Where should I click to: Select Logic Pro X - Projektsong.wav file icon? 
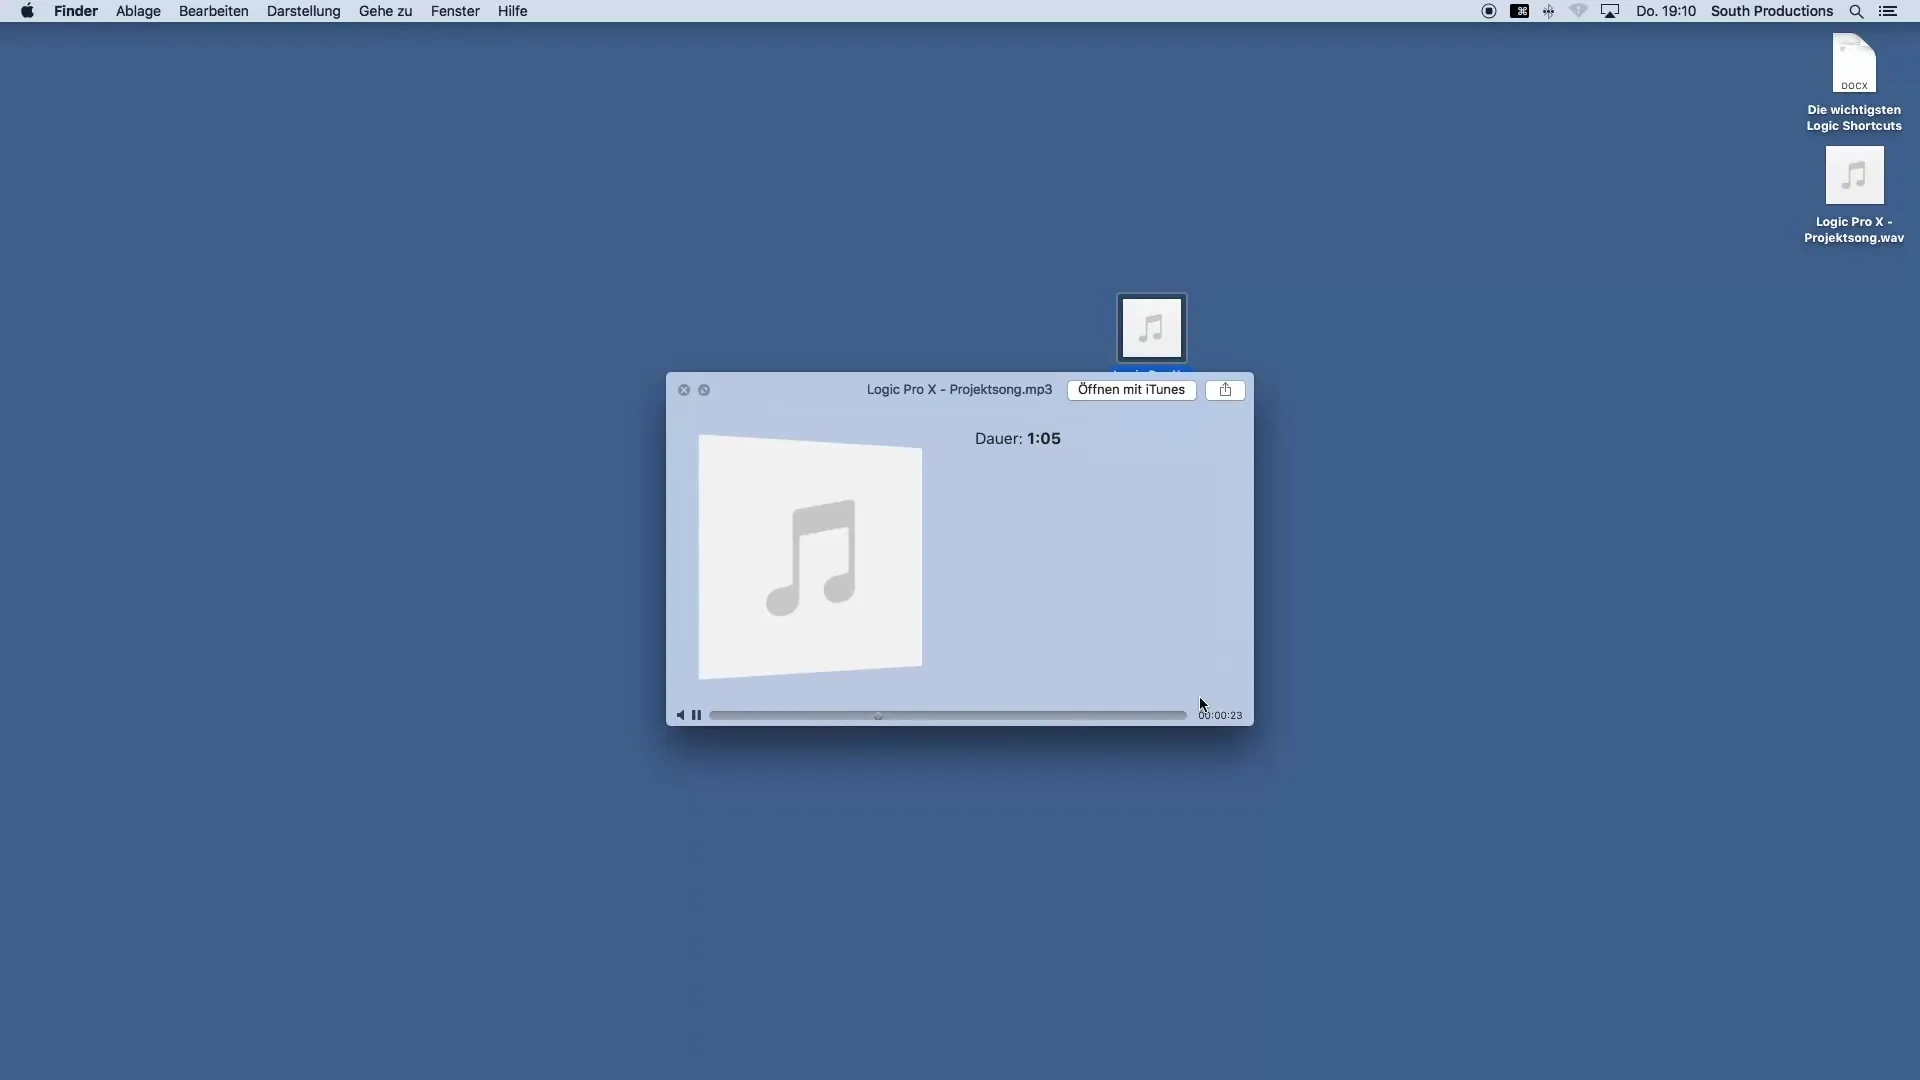pyautogui.click(x=1854, y=175)
